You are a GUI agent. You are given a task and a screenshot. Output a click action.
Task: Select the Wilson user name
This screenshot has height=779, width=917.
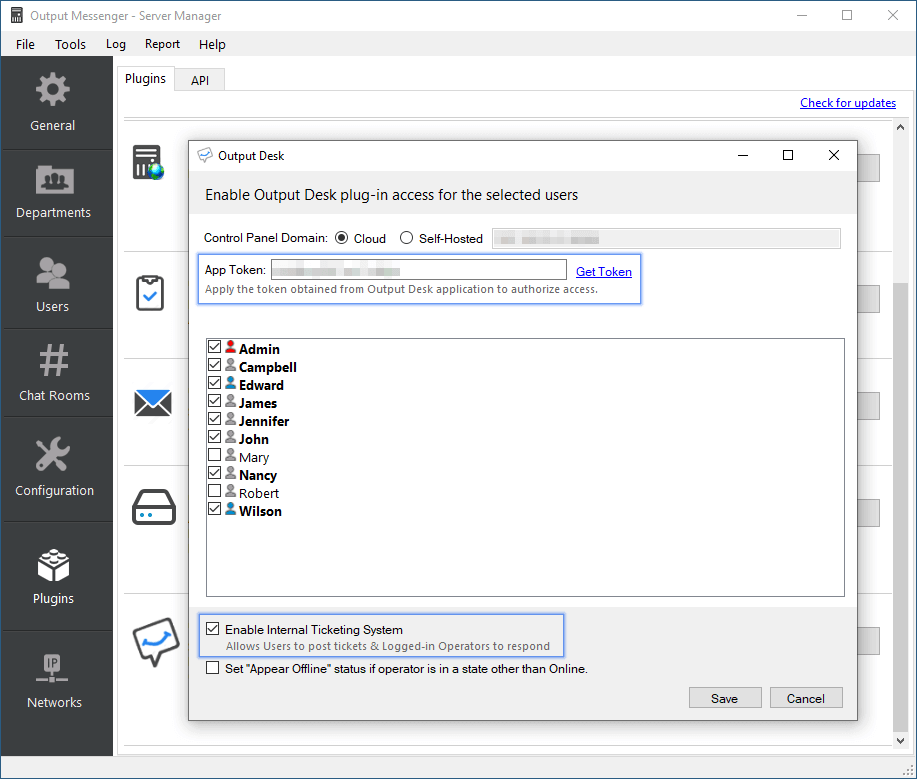click(x=260, y=512)
